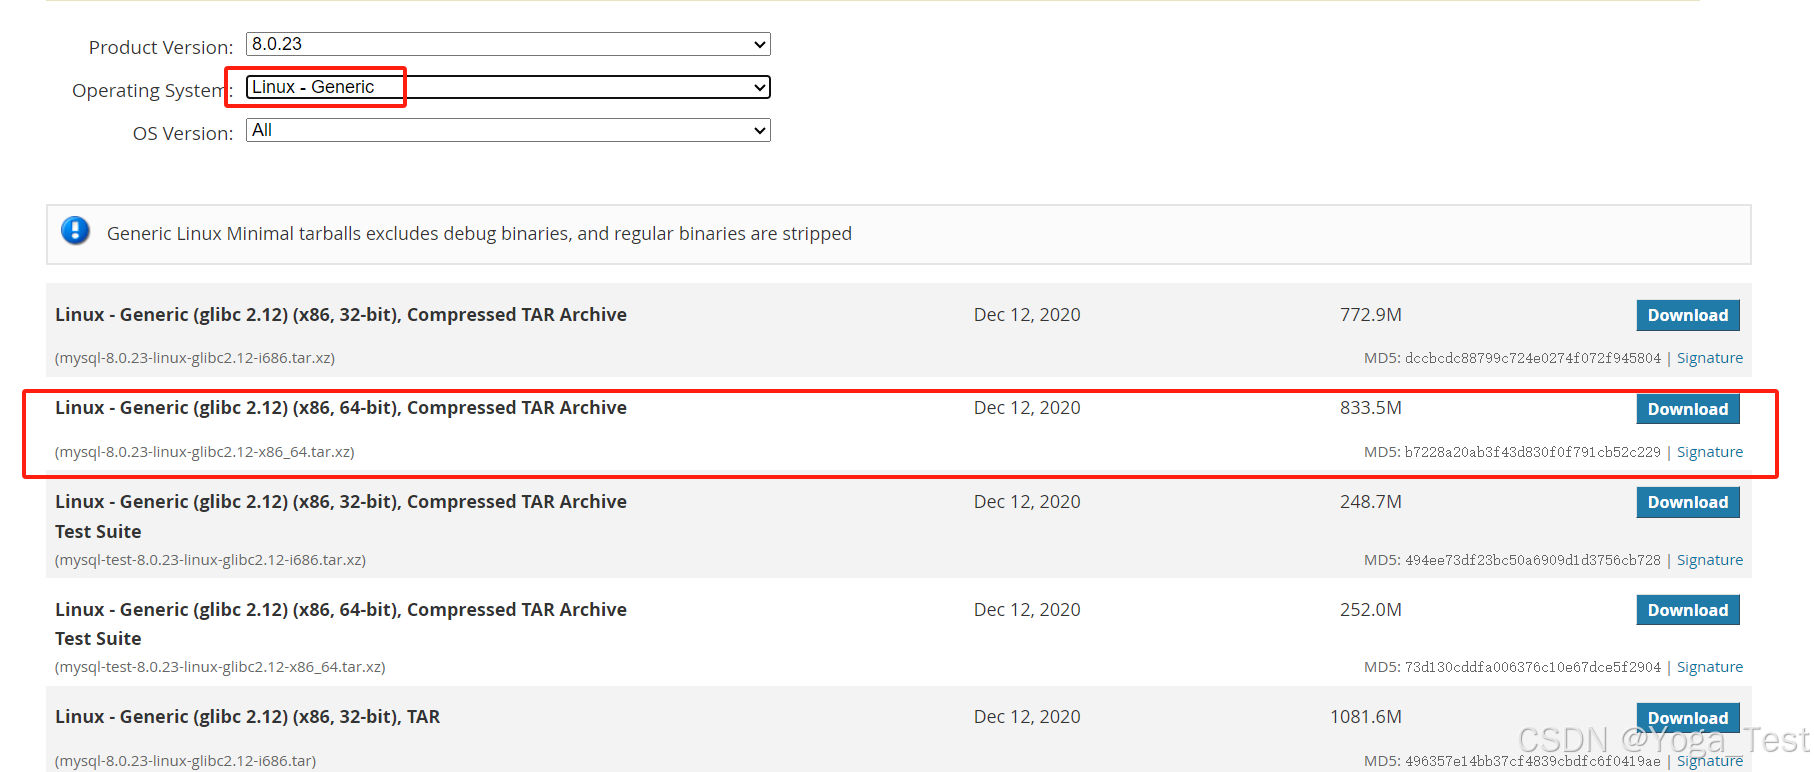Open Signature link for mysql-test x86_64.tar.xz
This screenshot has width=1814, height=772.
[1709, 667]
